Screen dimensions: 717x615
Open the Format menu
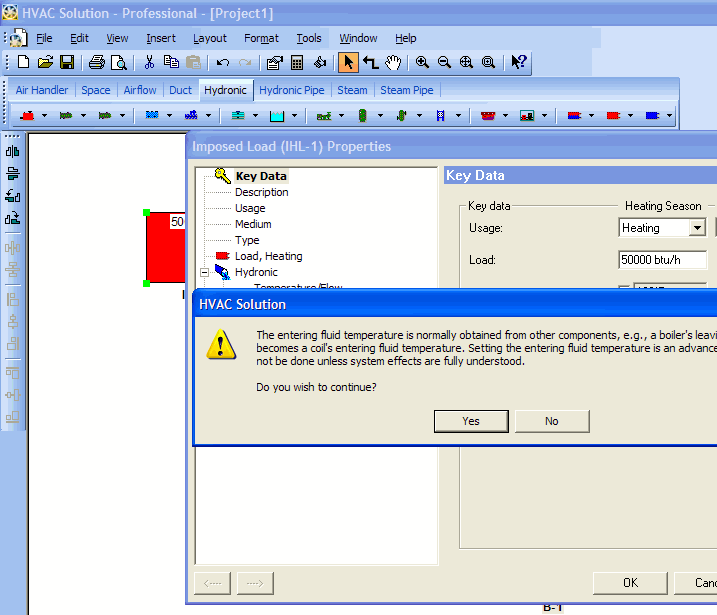[x=261, y=38]
